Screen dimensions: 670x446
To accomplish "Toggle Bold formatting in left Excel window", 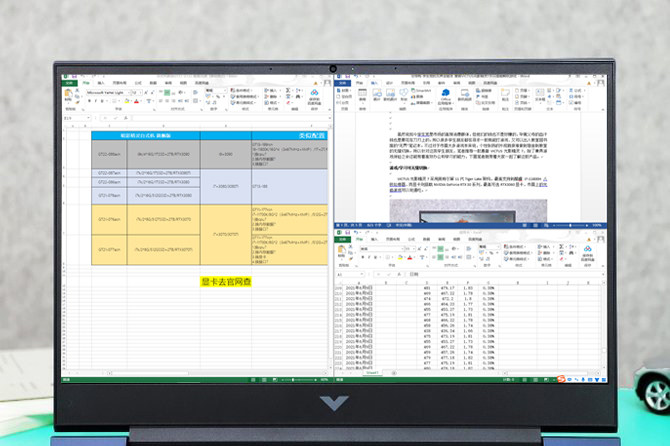I will pyautogui.click(x=89, y=100).
